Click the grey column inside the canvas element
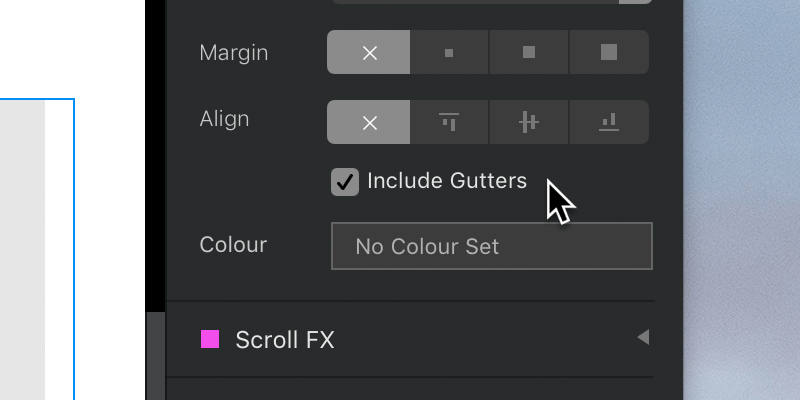 point(22,250)
